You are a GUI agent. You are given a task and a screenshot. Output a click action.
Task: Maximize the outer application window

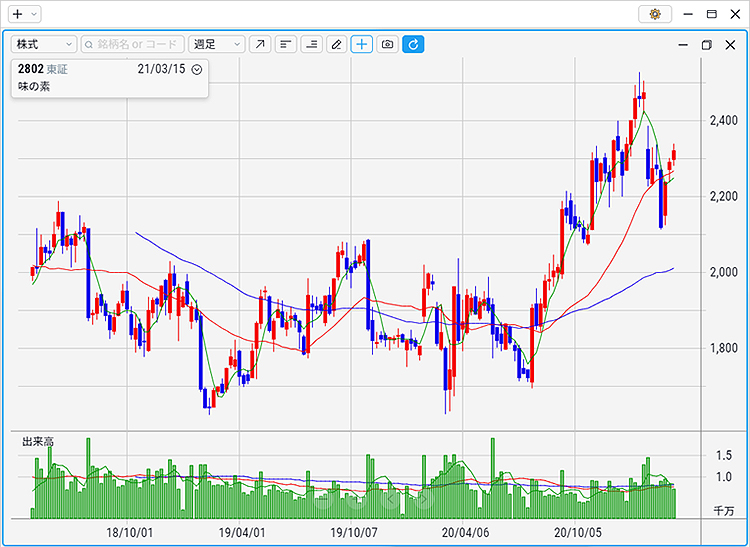[x=712, y=14]
